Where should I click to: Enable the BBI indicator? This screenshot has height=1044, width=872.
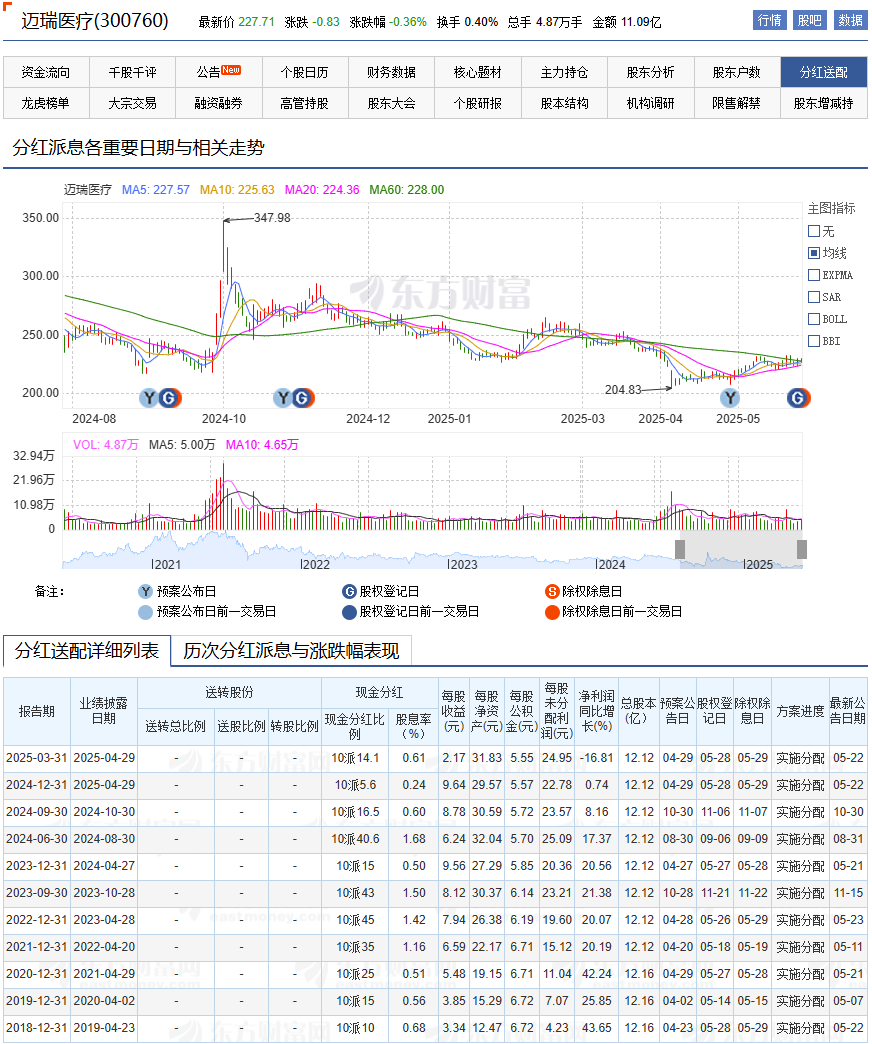pos(813,341)
